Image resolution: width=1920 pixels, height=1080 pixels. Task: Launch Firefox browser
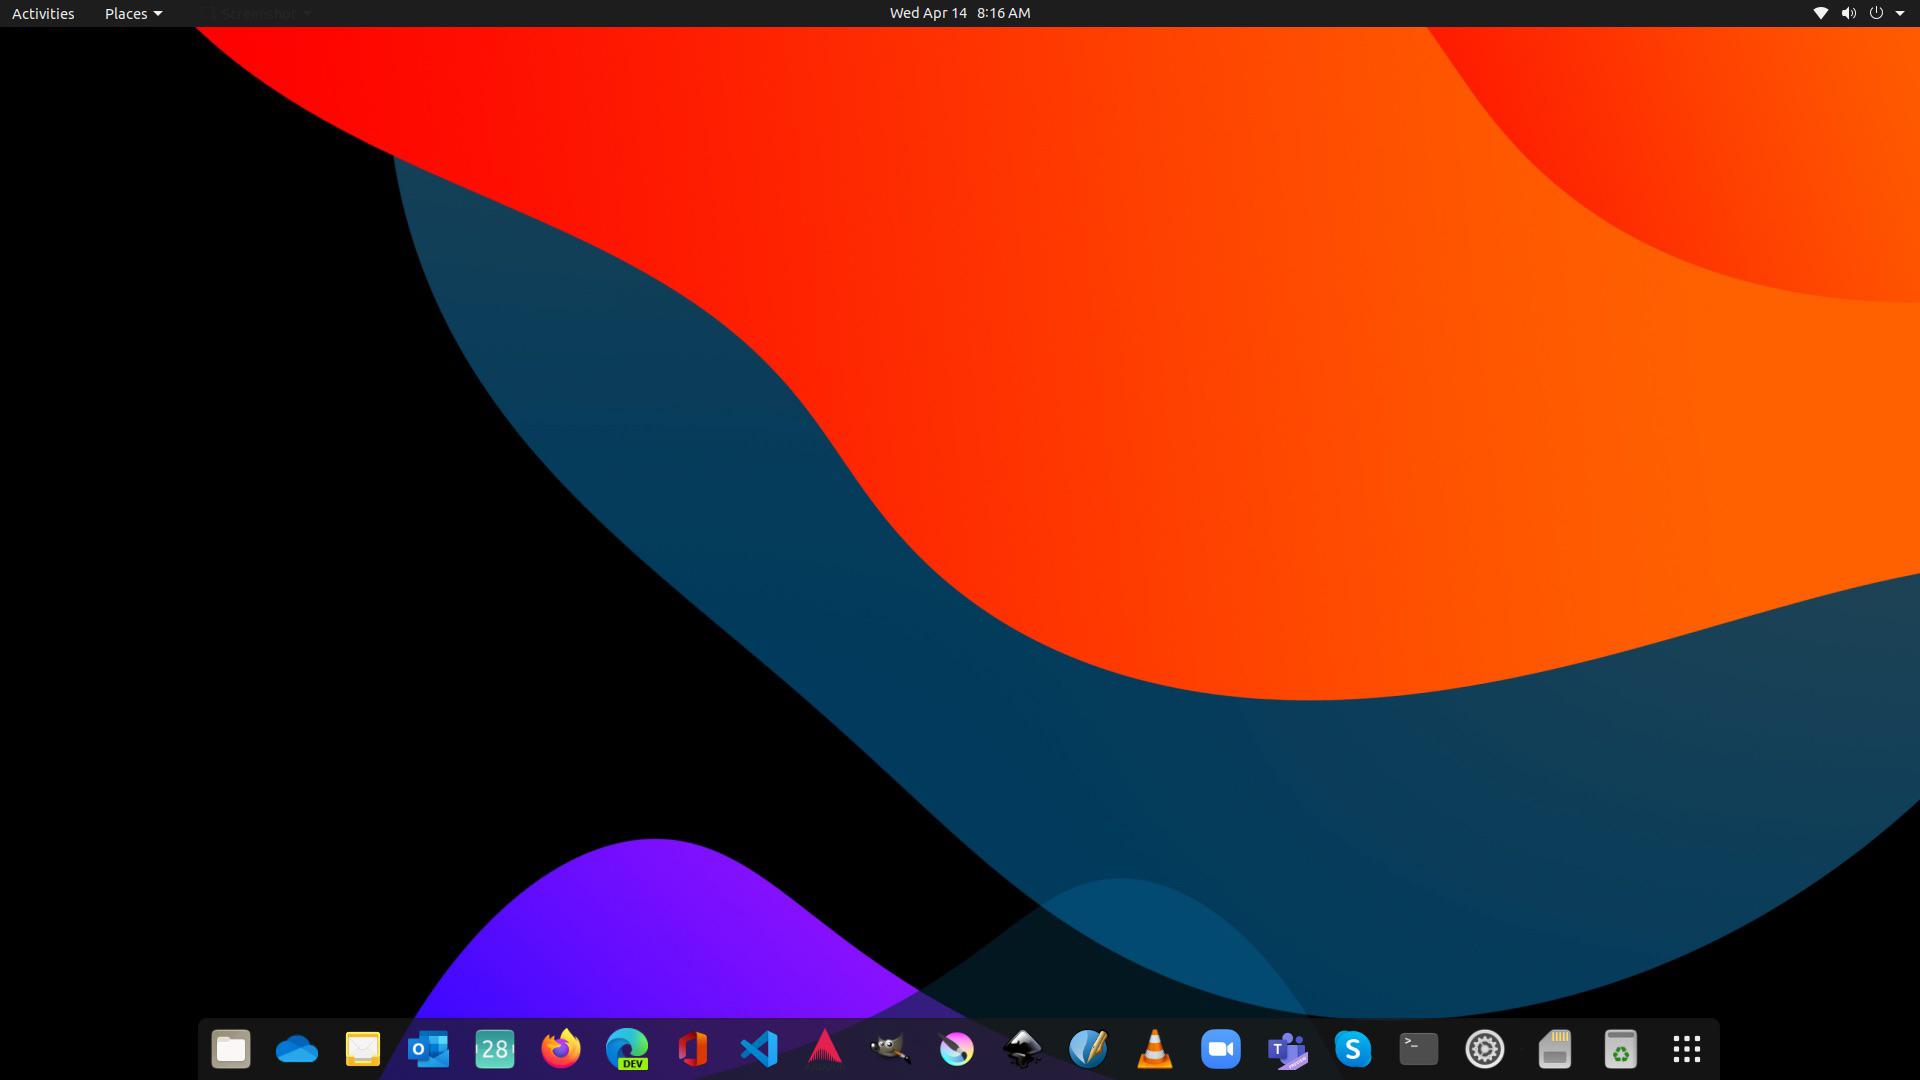coord(561,1049)
